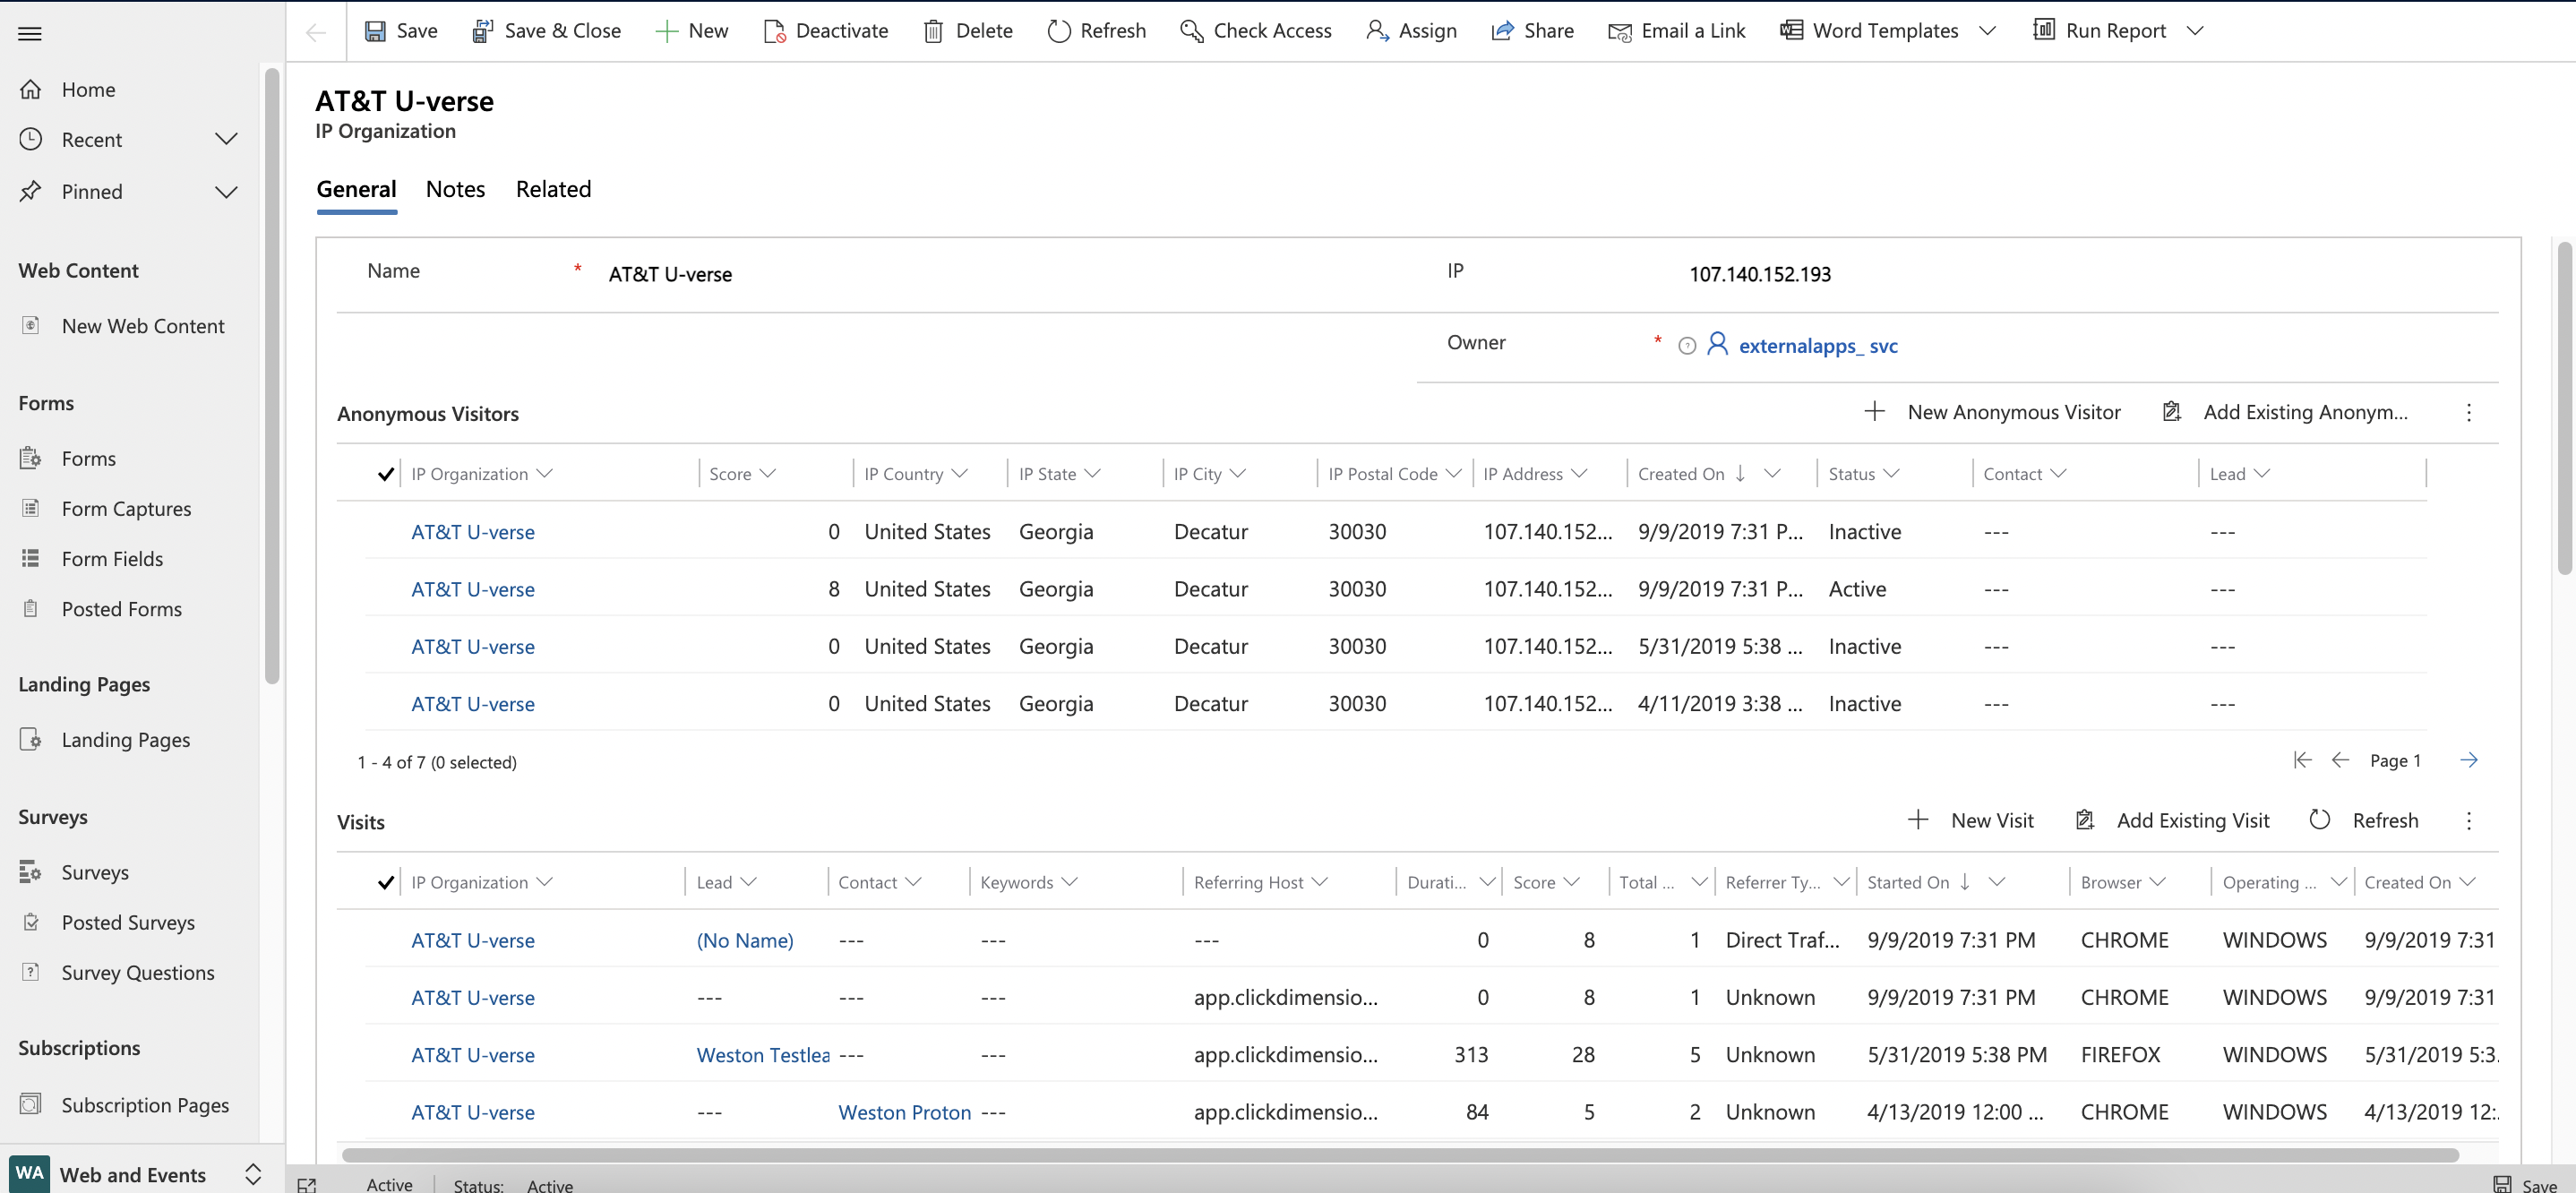The image size is (2576, 1193).
Task: Switch to the General tab
Action: [x=356, y=189]
